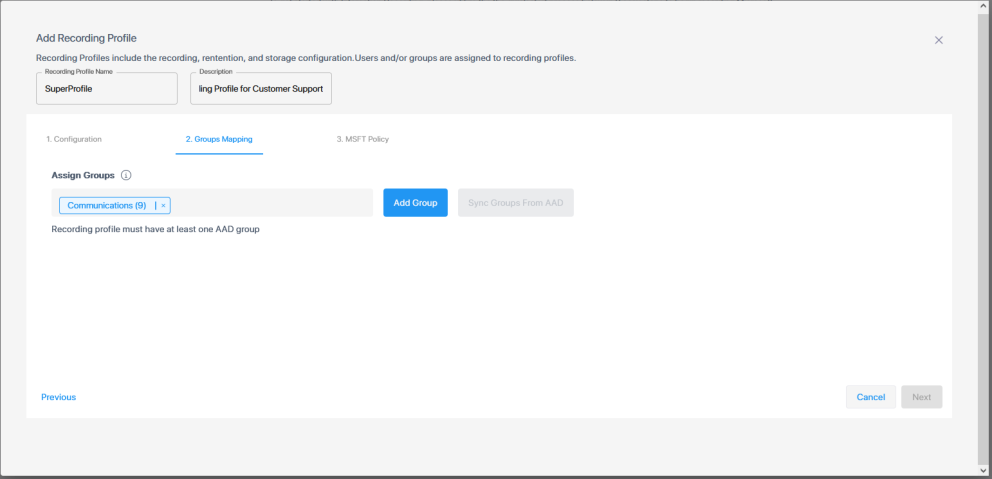The width and height of the screenshot is (992, 479).
Task: Click the Add Recording Profile title text
Action: click(x=86, y=38)
